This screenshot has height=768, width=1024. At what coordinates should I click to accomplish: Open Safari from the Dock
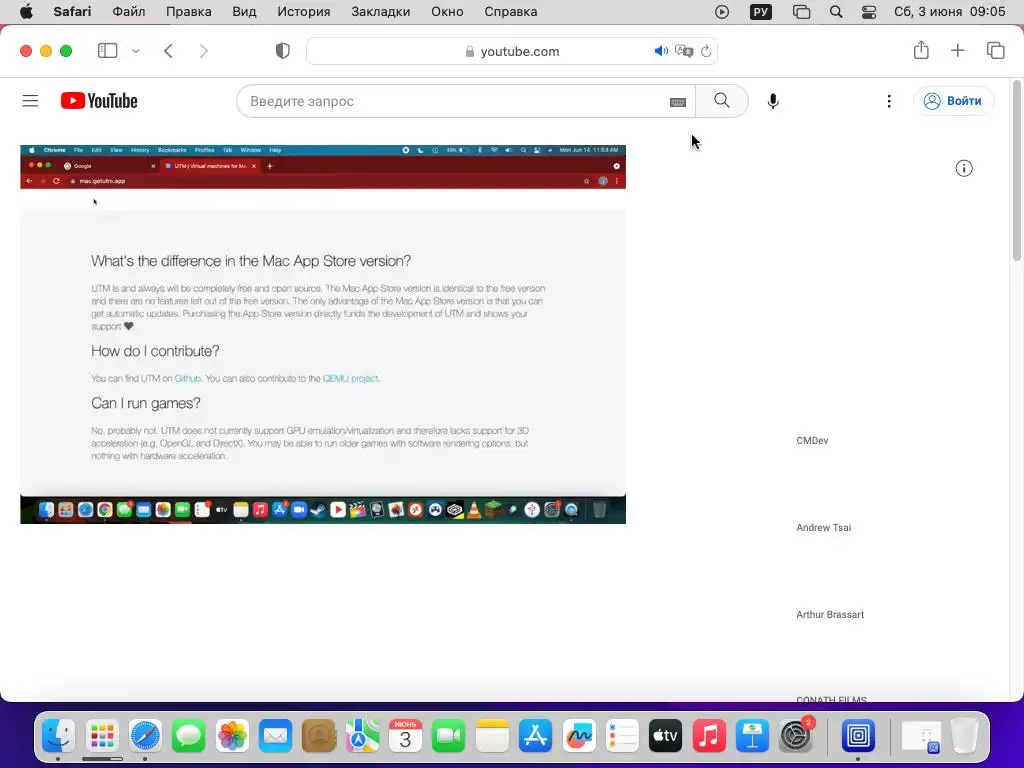[x=145, y=737]
